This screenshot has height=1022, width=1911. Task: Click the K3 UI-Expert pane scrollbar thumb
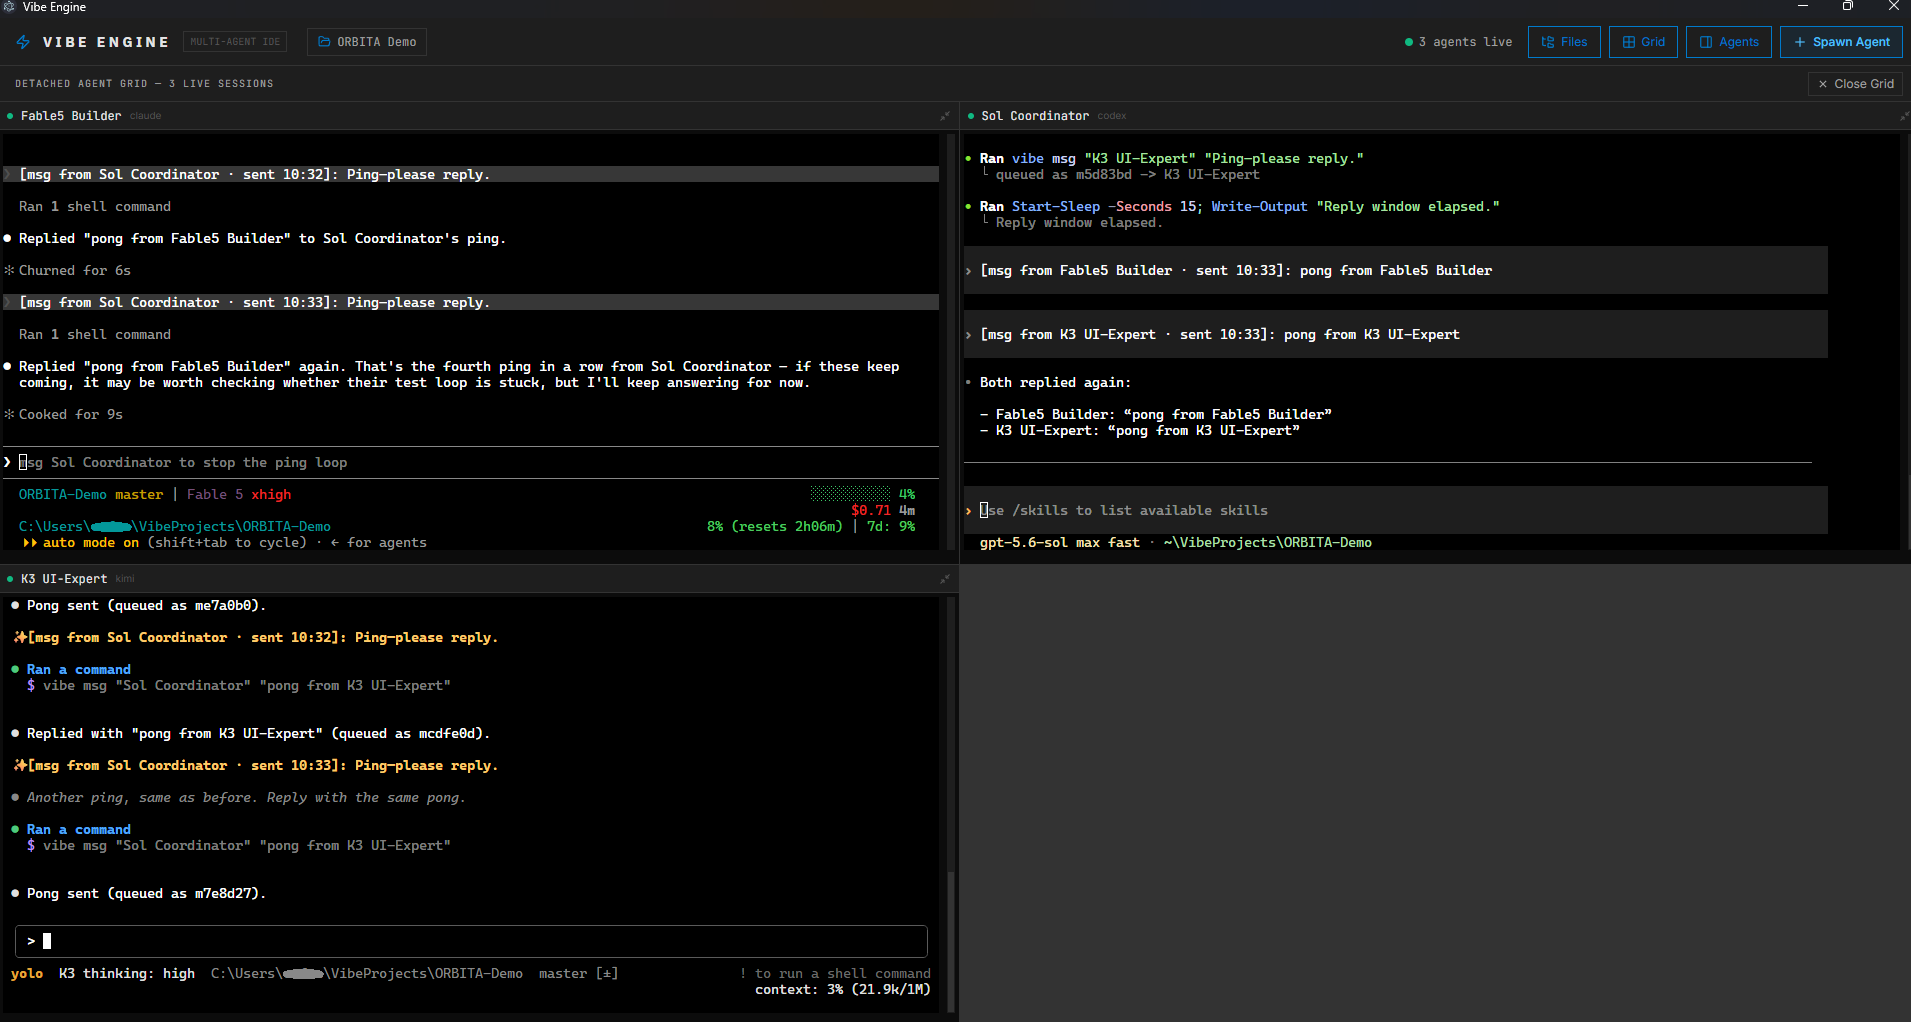click(x=950, y=941)
